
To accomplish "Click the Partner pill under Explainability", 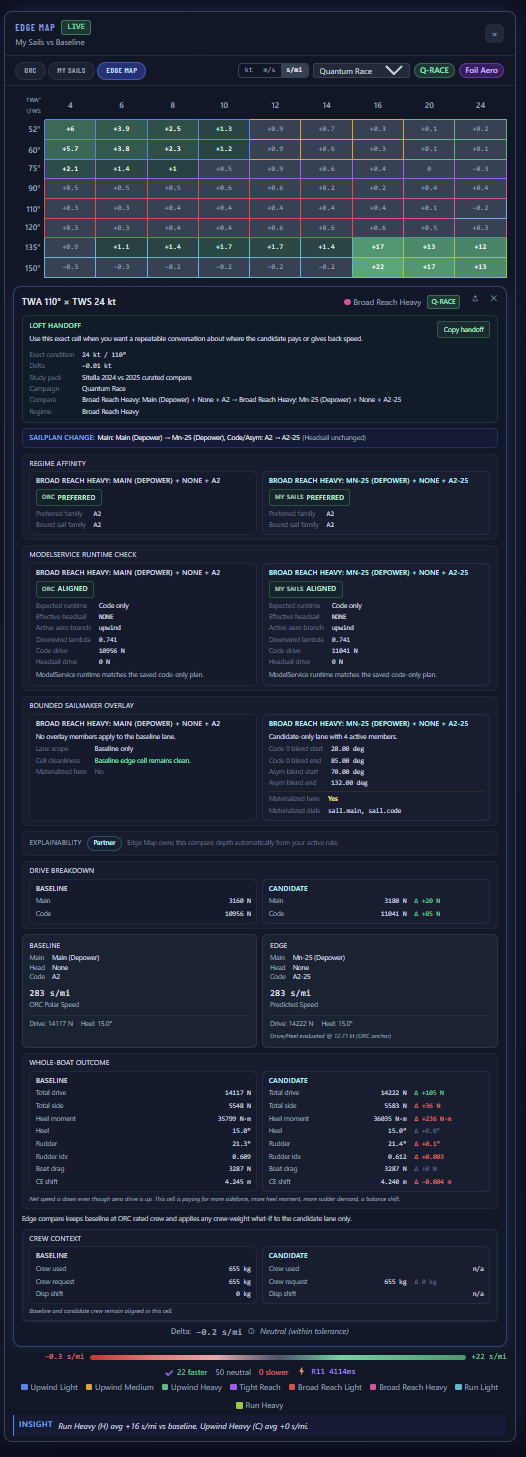I will 103,843.
